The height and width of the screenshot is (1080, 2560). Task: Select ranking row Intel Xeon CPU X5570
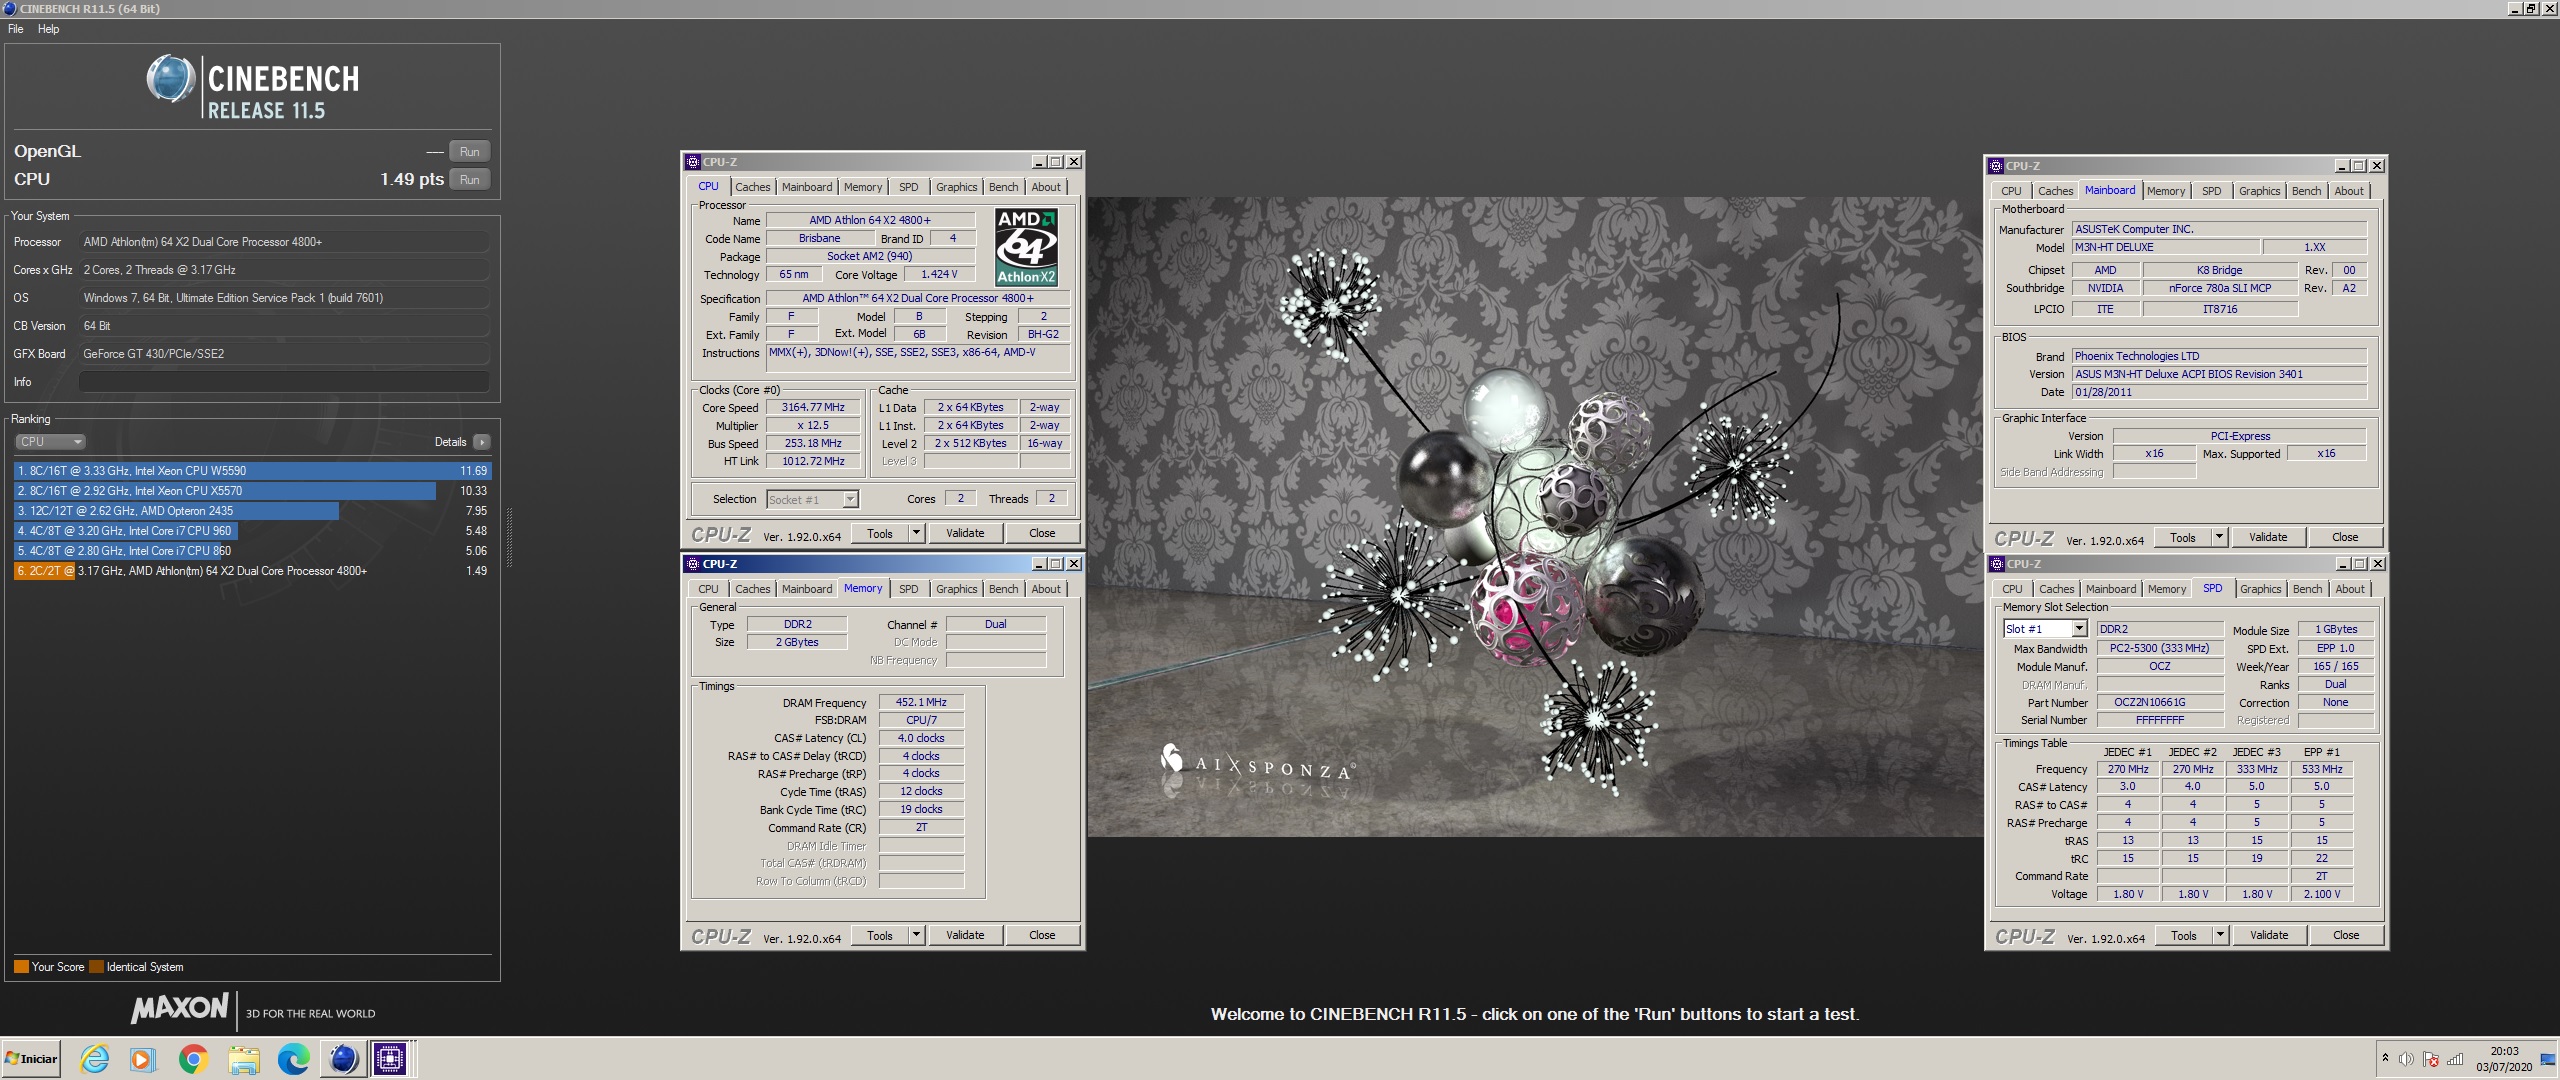(252, 491)
